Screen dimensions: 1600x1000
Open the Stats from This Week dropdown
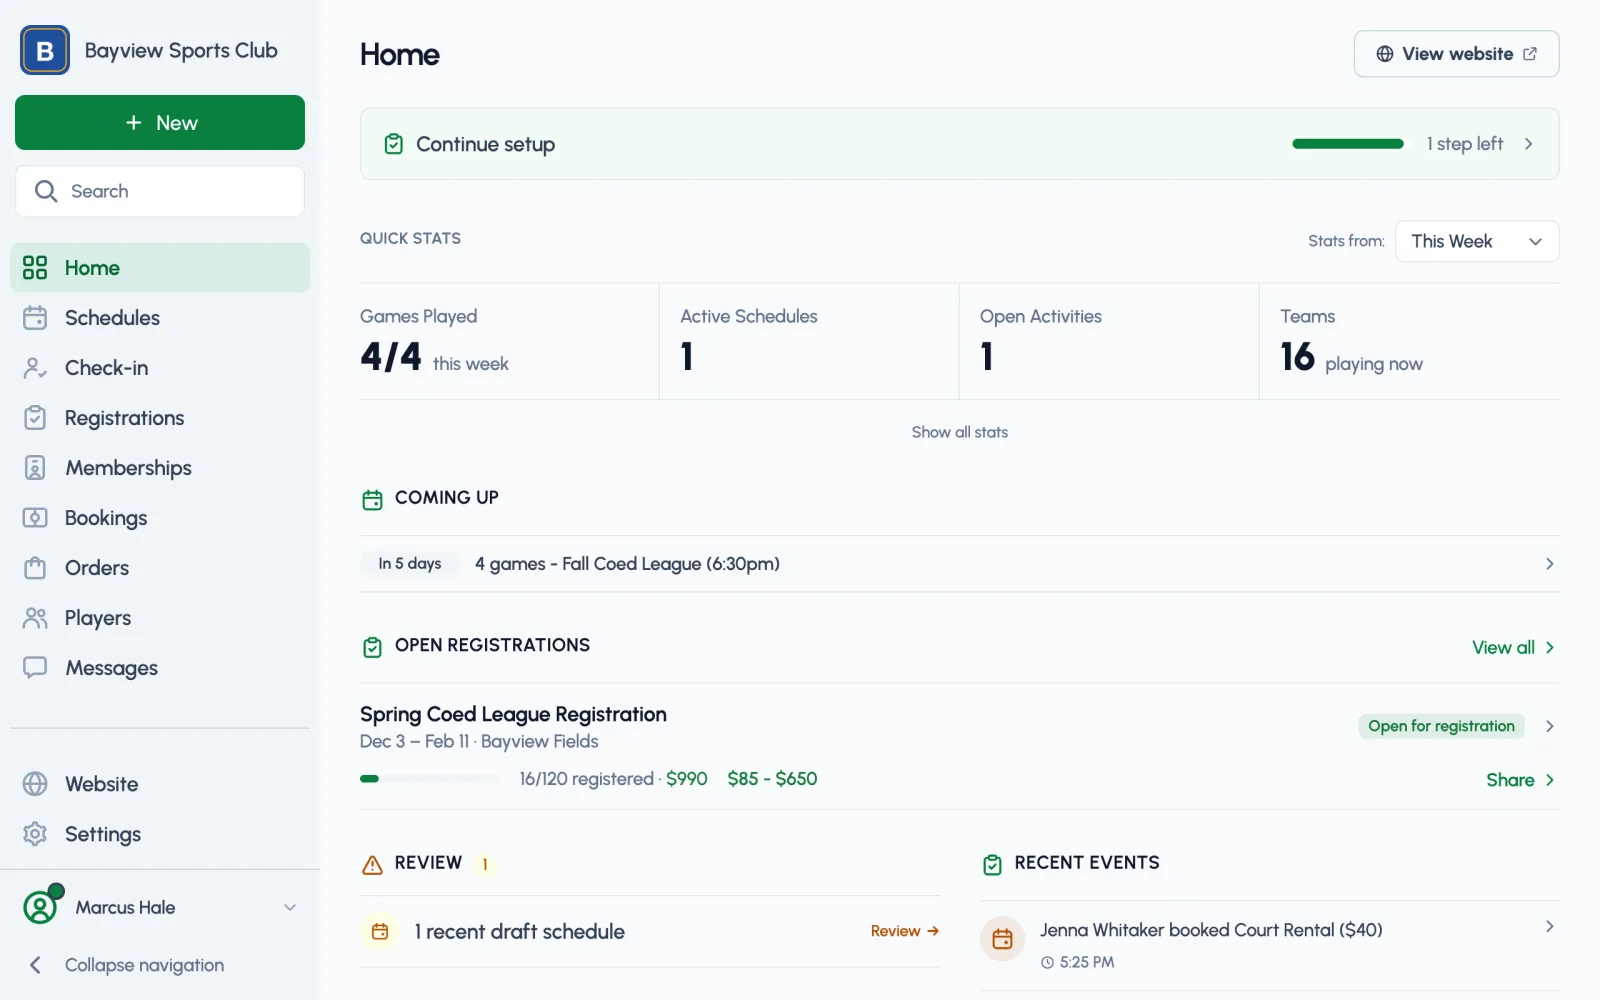click(x=1477, y=241)
